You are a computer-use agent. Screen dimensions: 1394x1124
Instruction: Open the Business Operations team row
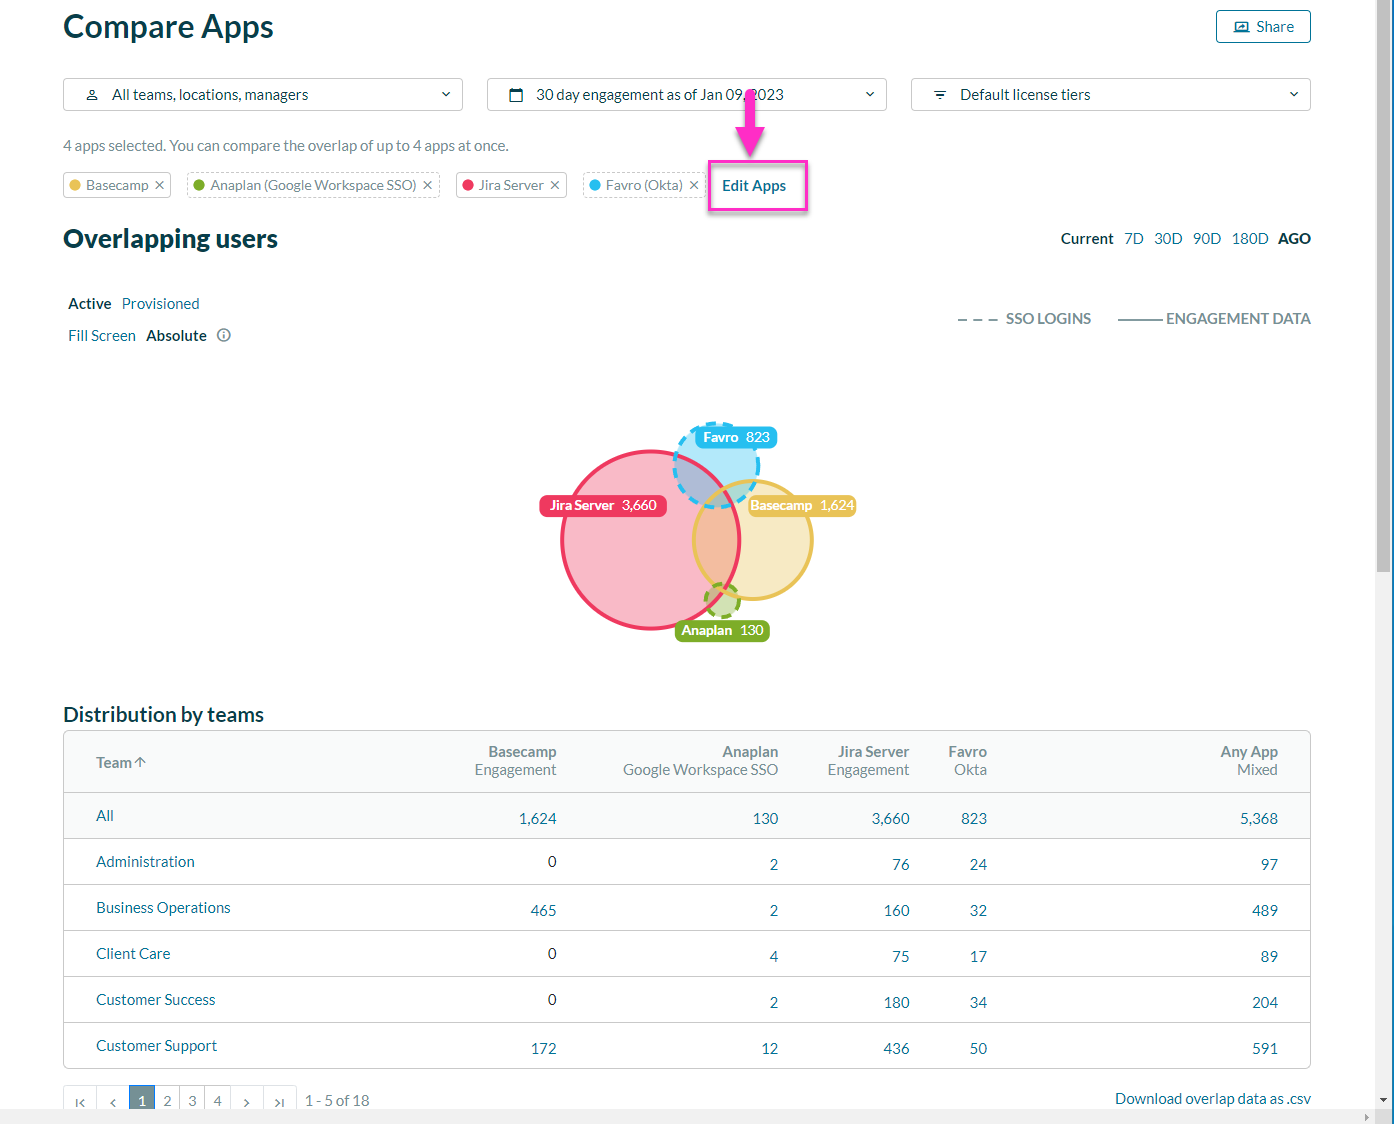click(x=163, y=908)
